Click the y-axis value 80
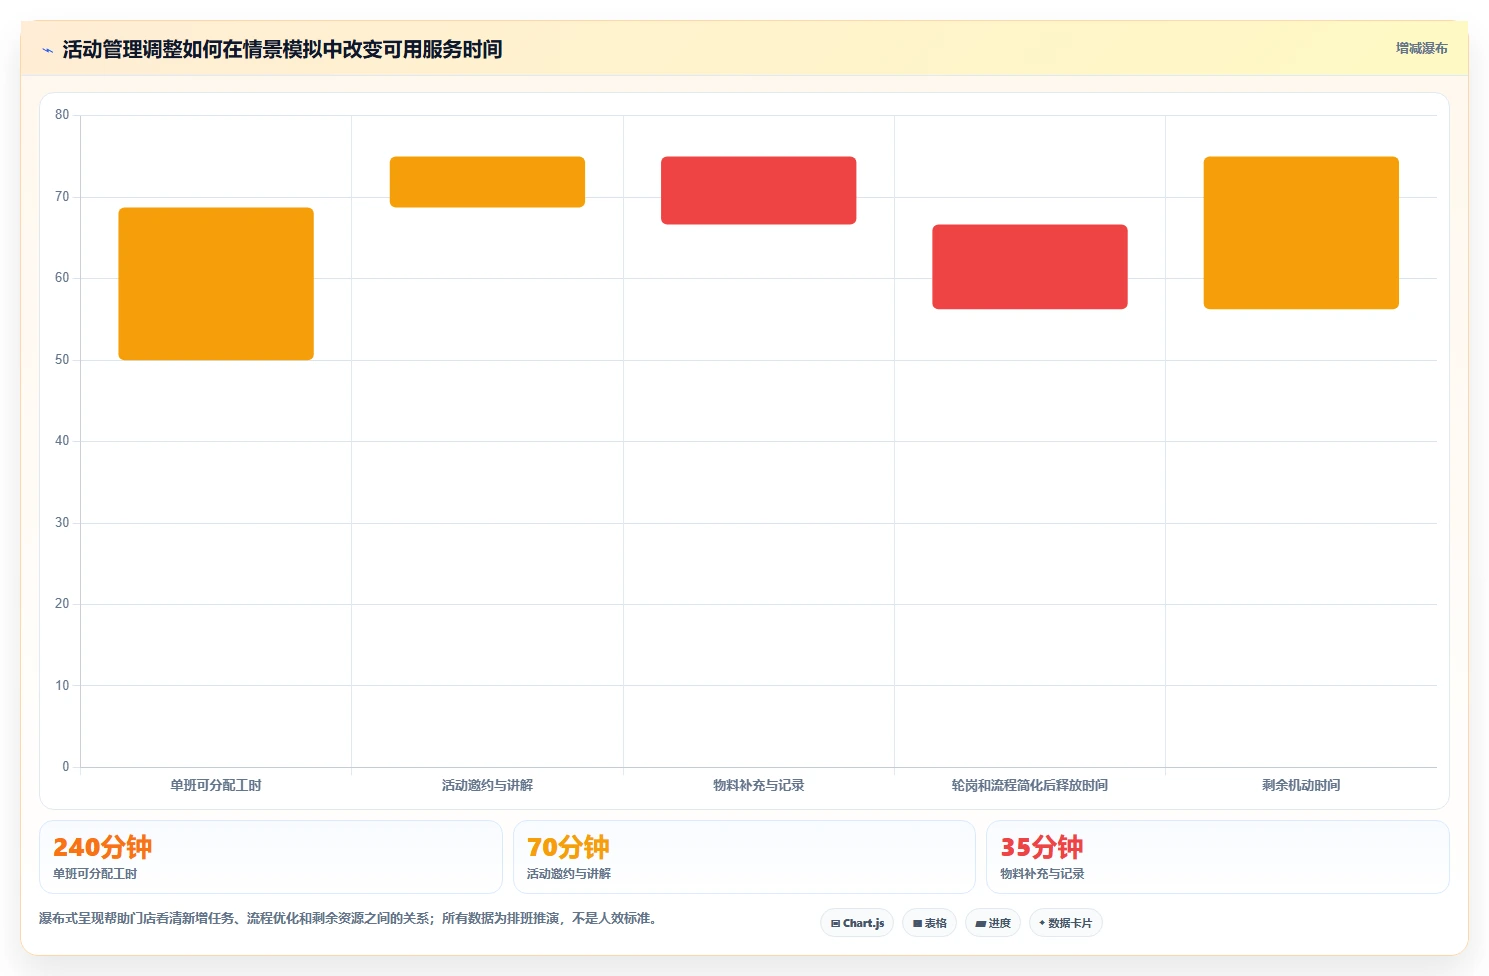 (x=62, y=115)
